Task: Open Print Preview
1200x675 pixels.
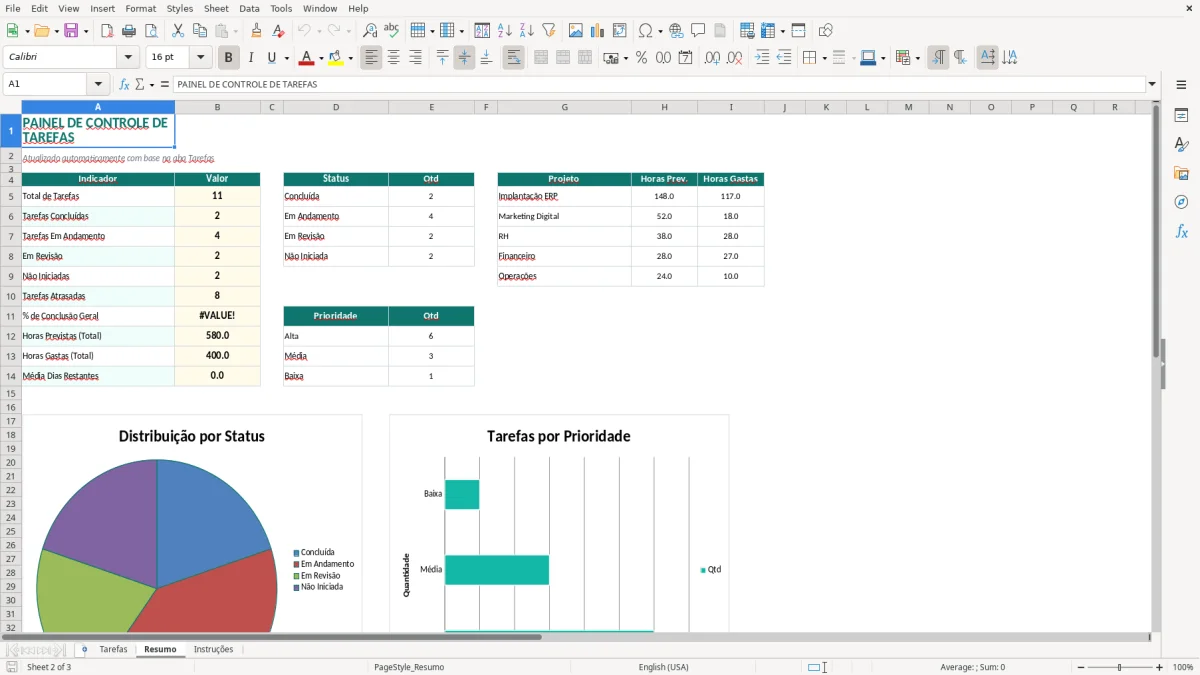Action: coord(151,31)
